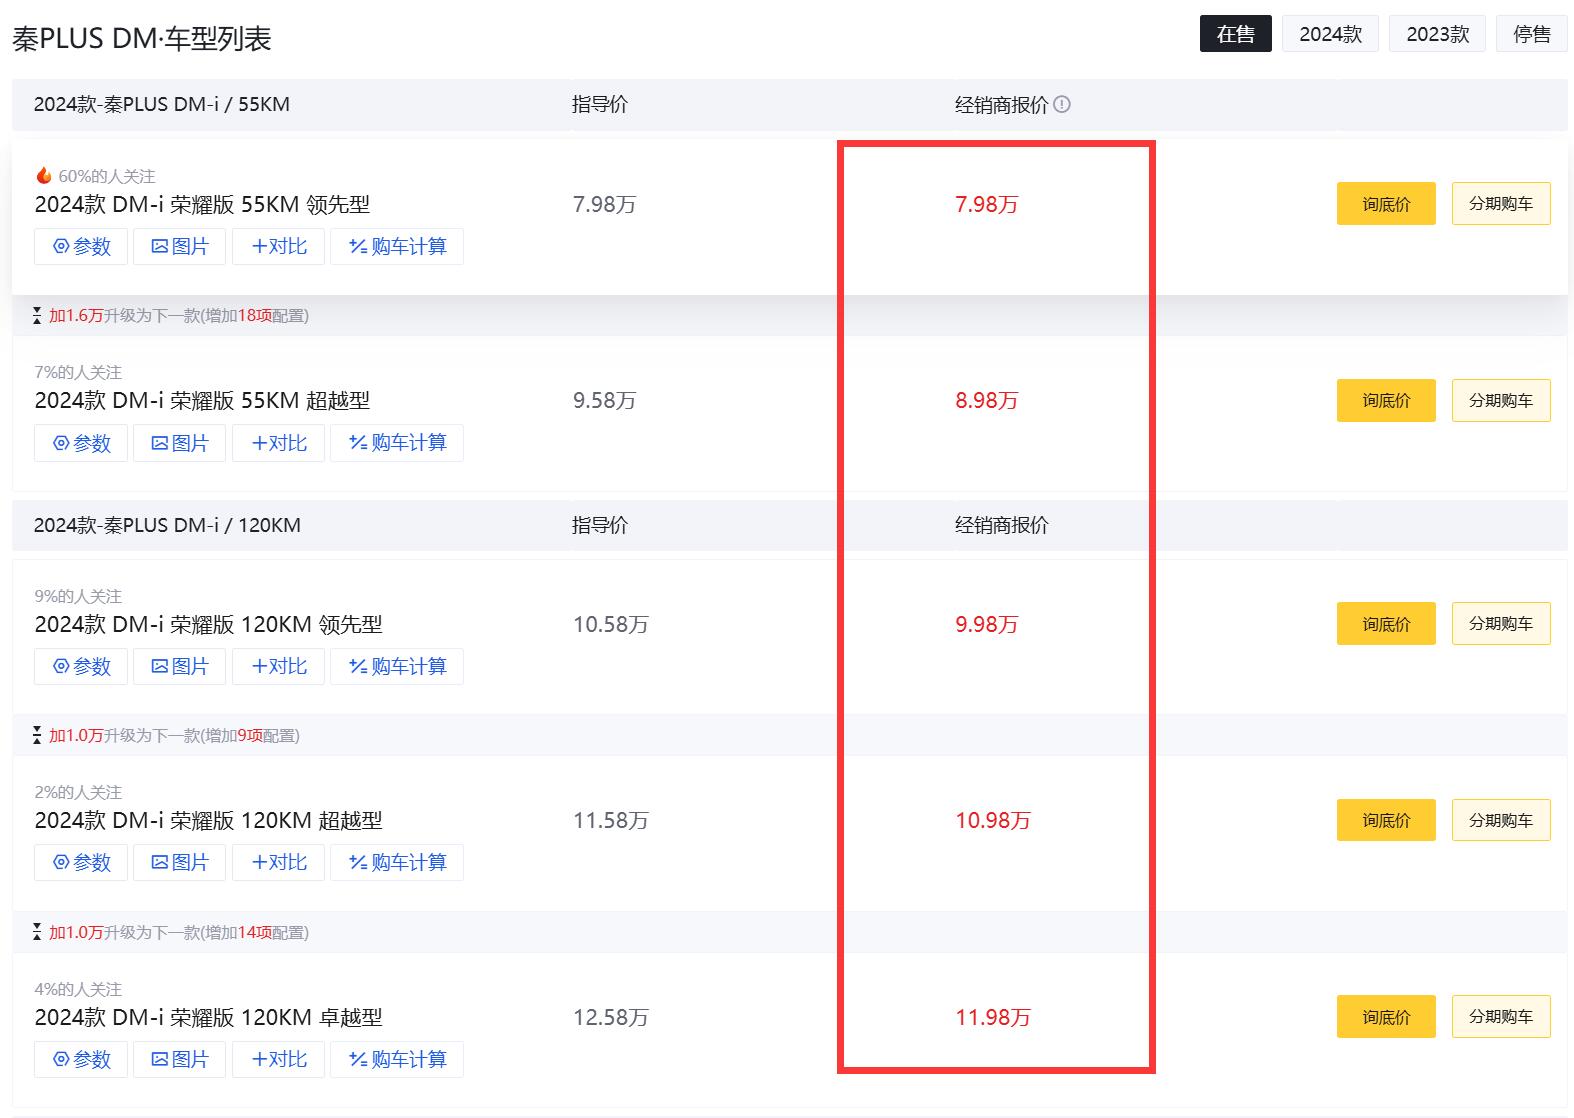
Task: Open 购车计算 for 120KM 卓越型
Action: click(x=397, y=1059)
